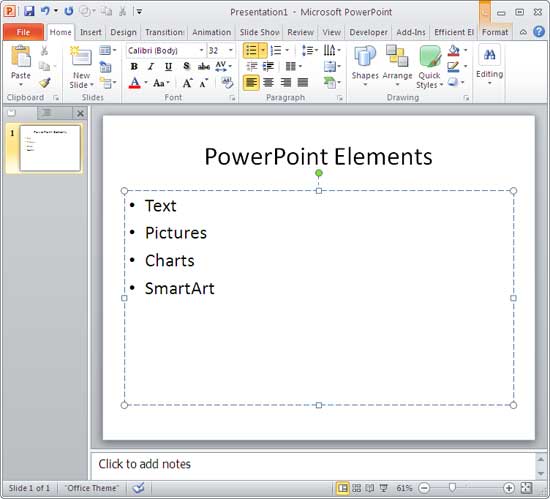Click Zoom Out minus button
This screenshot has width=550, height=499.
click(424, 488)
